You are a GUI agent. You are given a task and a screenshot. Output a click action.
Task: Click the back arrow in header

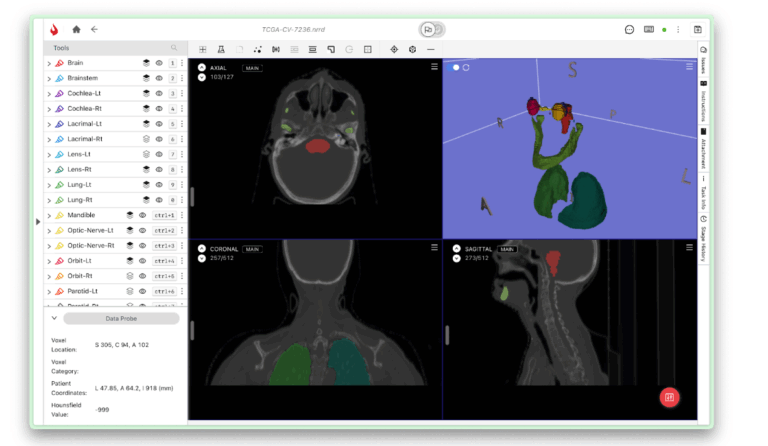(x=95, y=29)
